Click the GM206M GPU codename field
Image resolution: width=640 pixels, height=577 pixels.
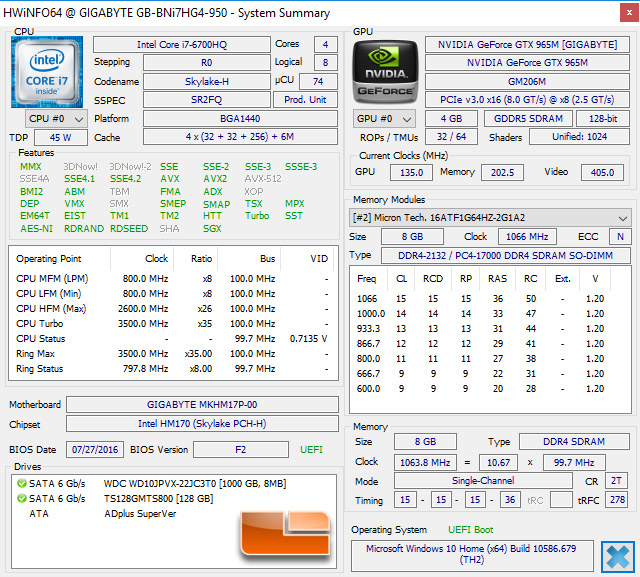(527, 81)
